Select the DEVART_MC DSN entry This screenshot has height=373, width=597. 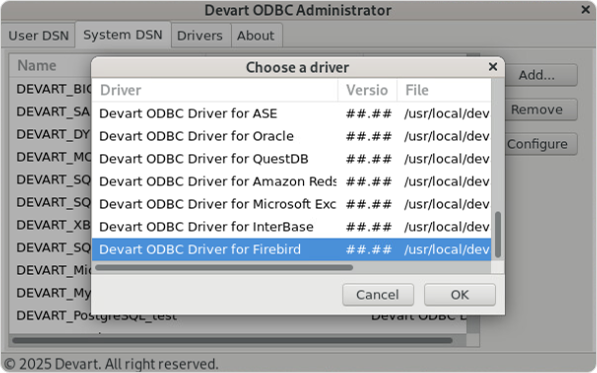[54, 157]
